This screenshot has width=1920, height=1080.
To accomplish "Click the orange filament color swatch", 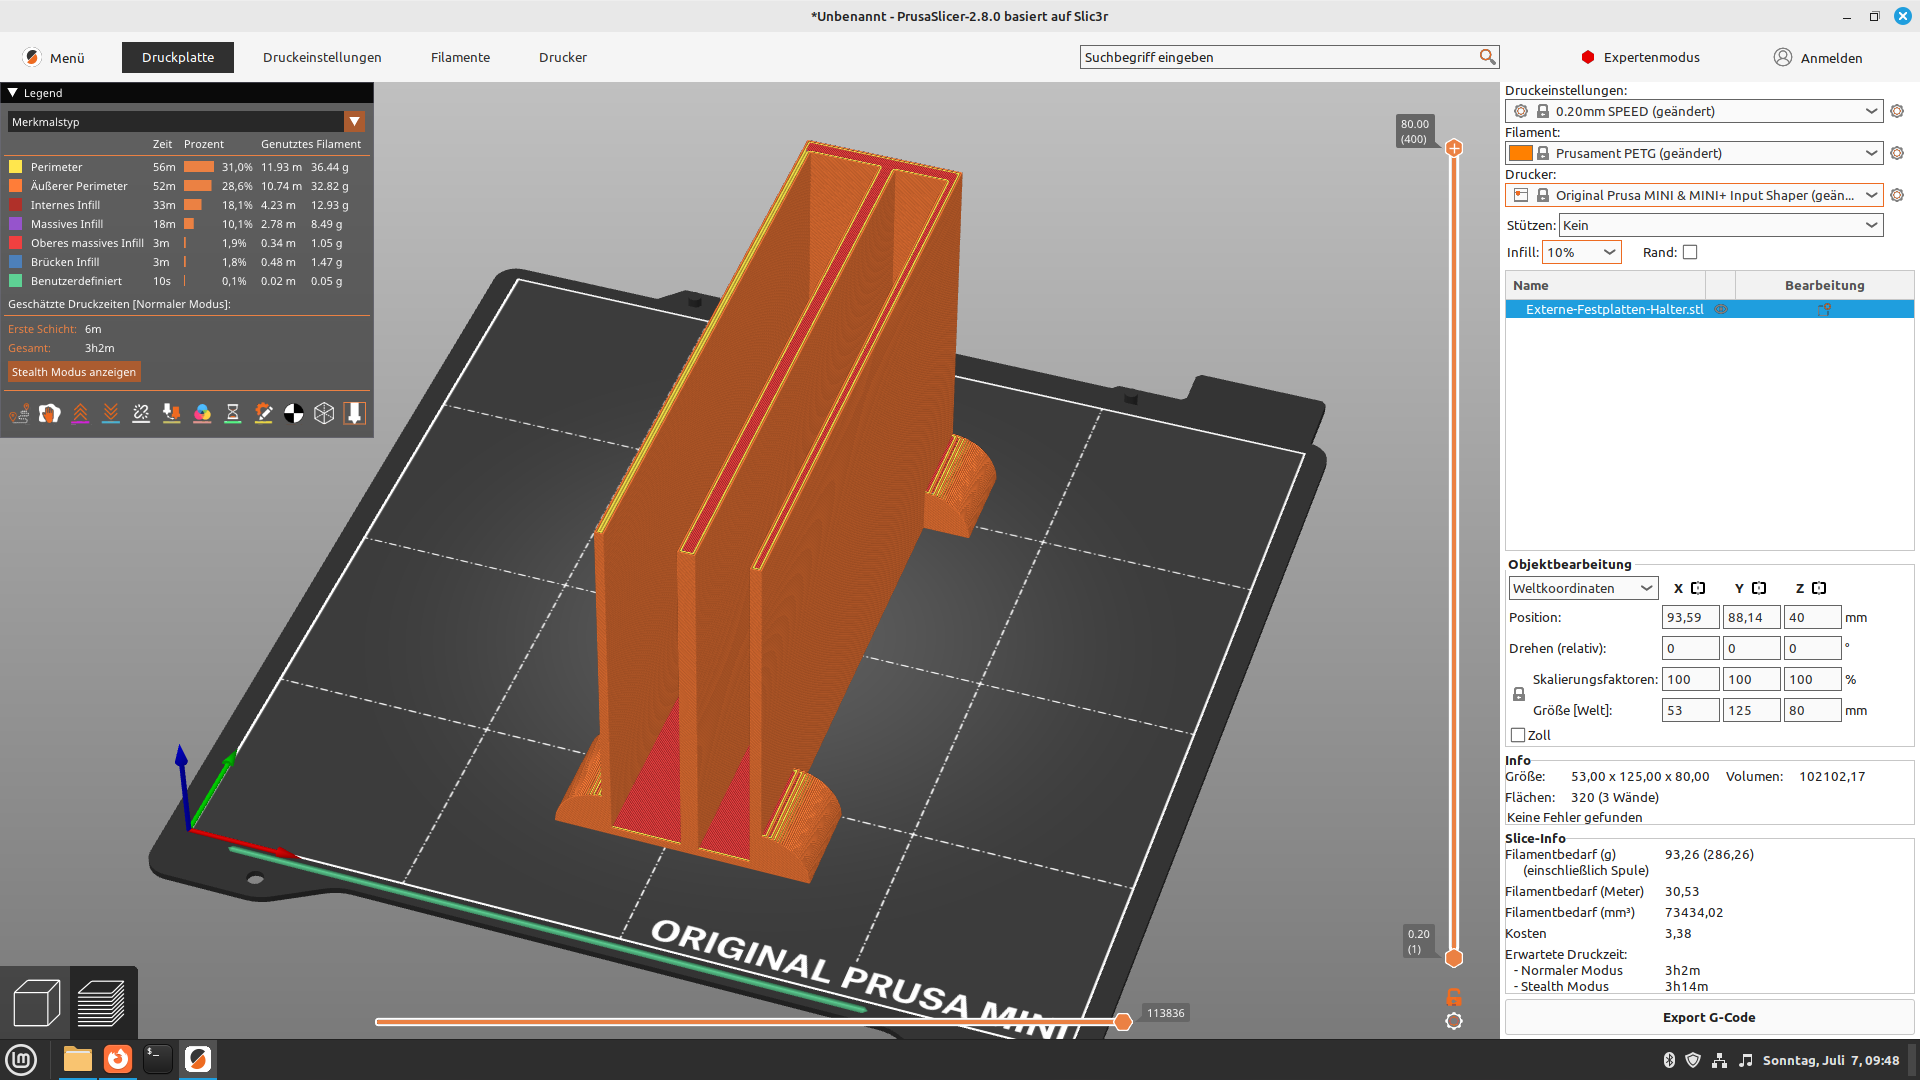I will pos(1520,153).
